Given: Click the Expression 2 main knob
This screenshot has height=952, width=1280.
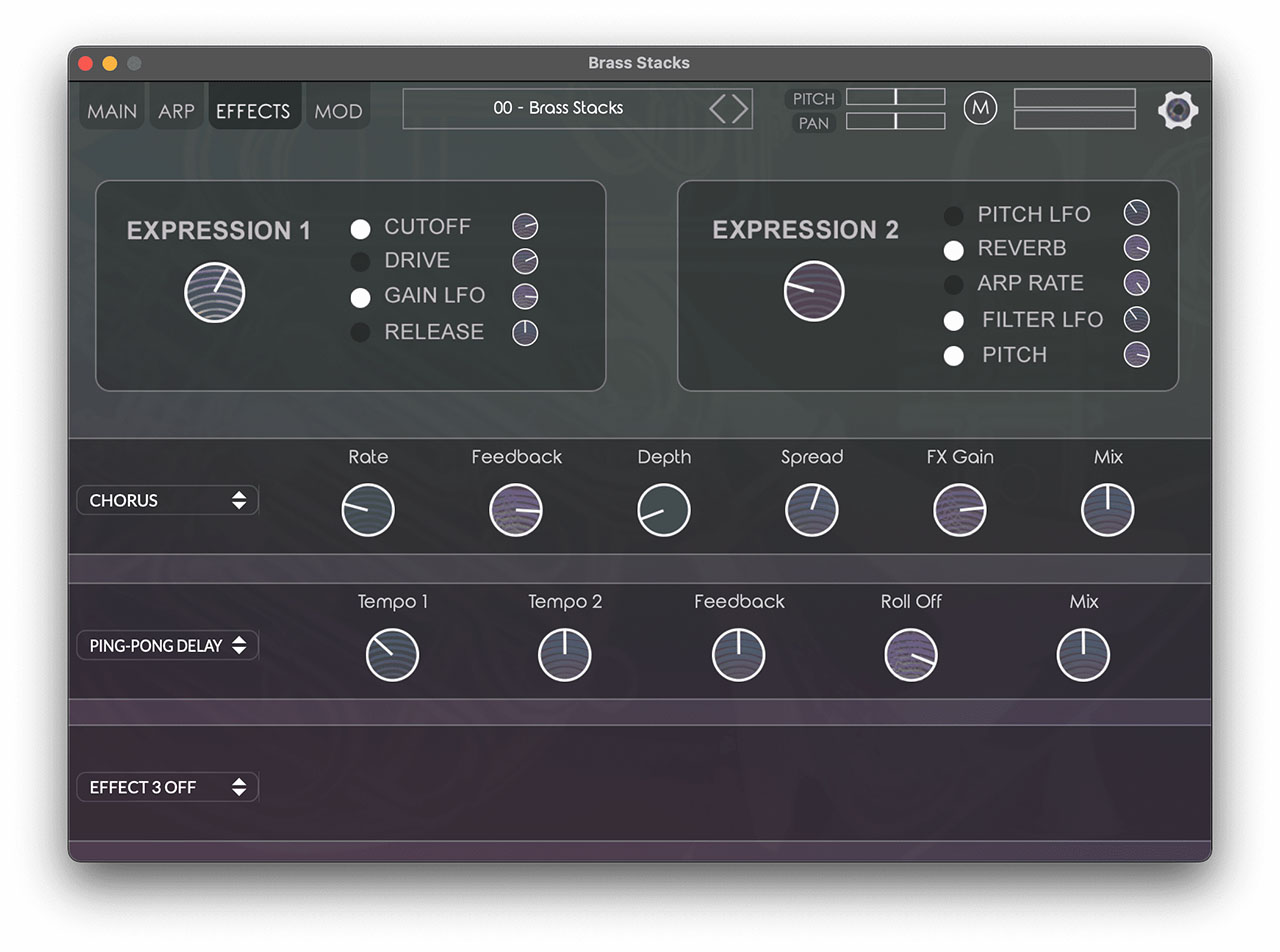Looking at the screenshot, I should pos(814,291).
